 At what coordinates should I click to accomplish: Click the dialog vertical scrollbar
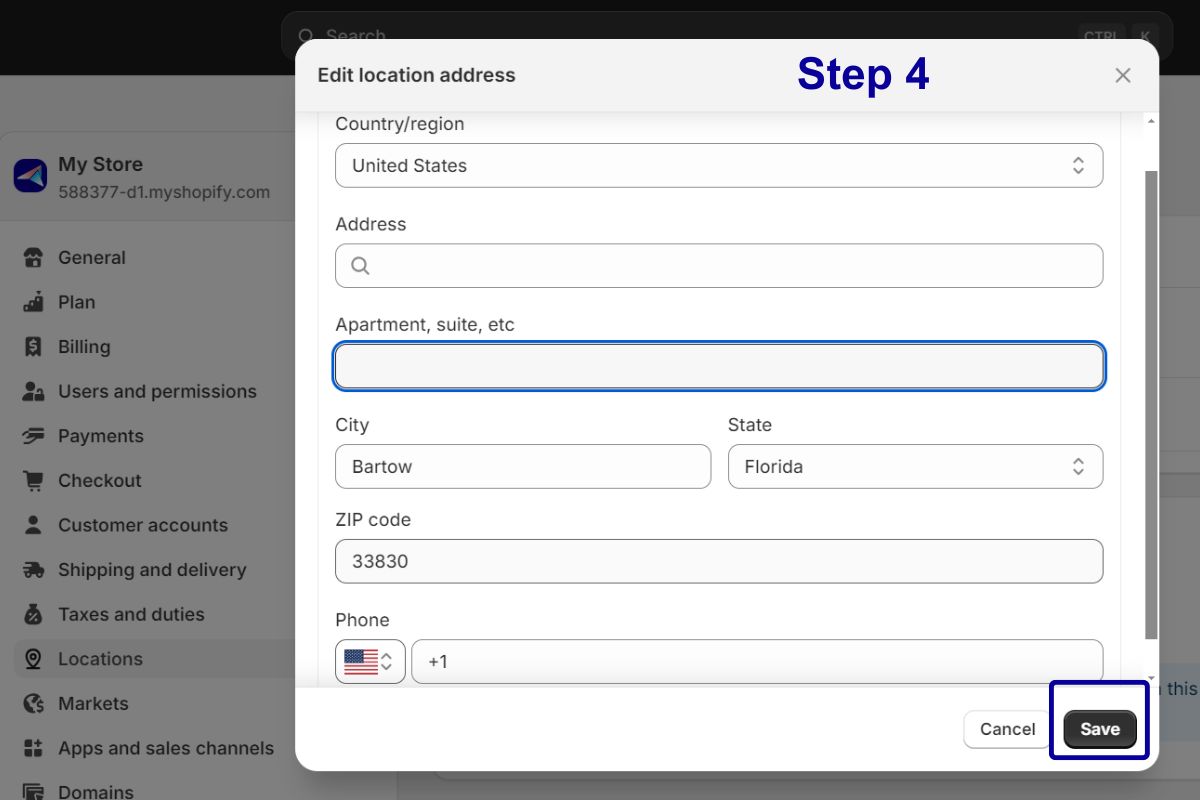pyautogui.click(x=1151, y=405)
